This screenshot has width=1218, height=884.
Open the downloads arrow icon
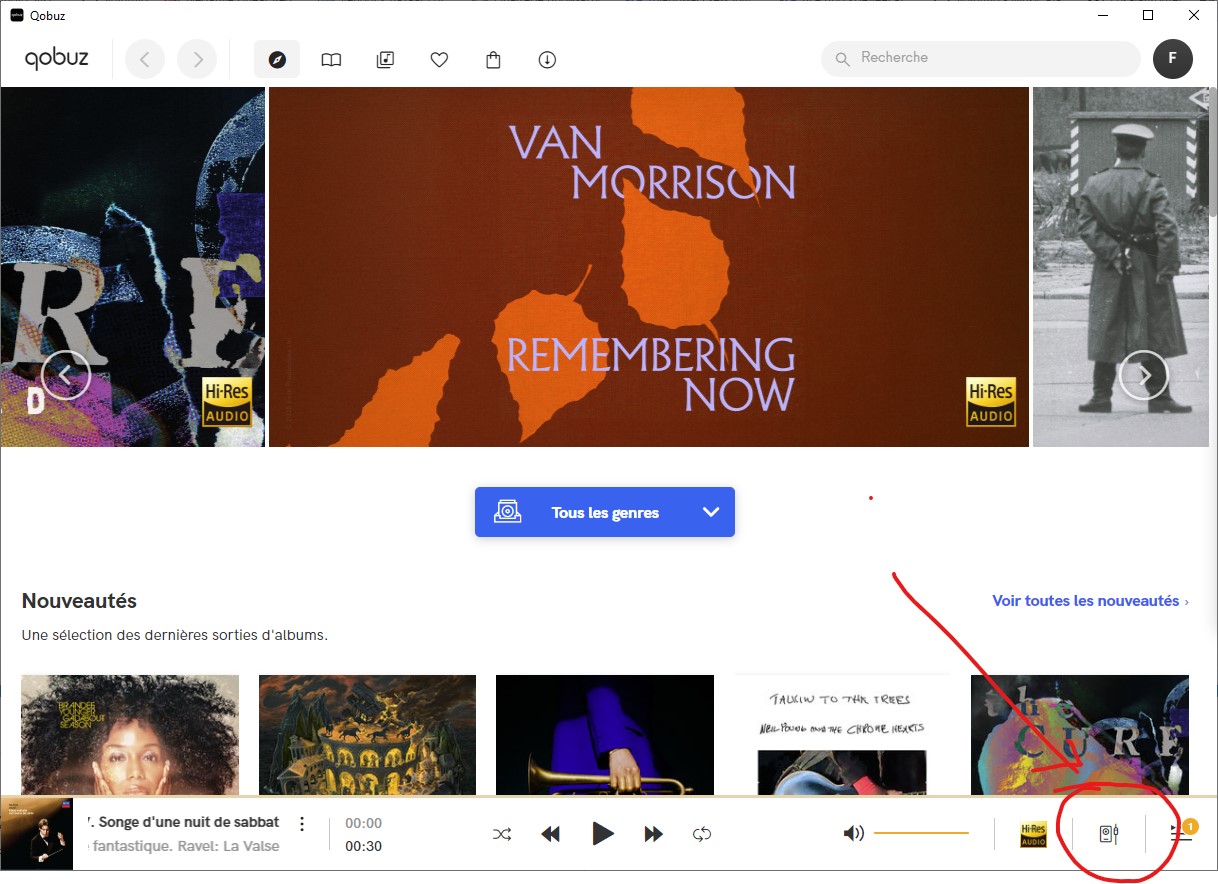tap(547, 60)
